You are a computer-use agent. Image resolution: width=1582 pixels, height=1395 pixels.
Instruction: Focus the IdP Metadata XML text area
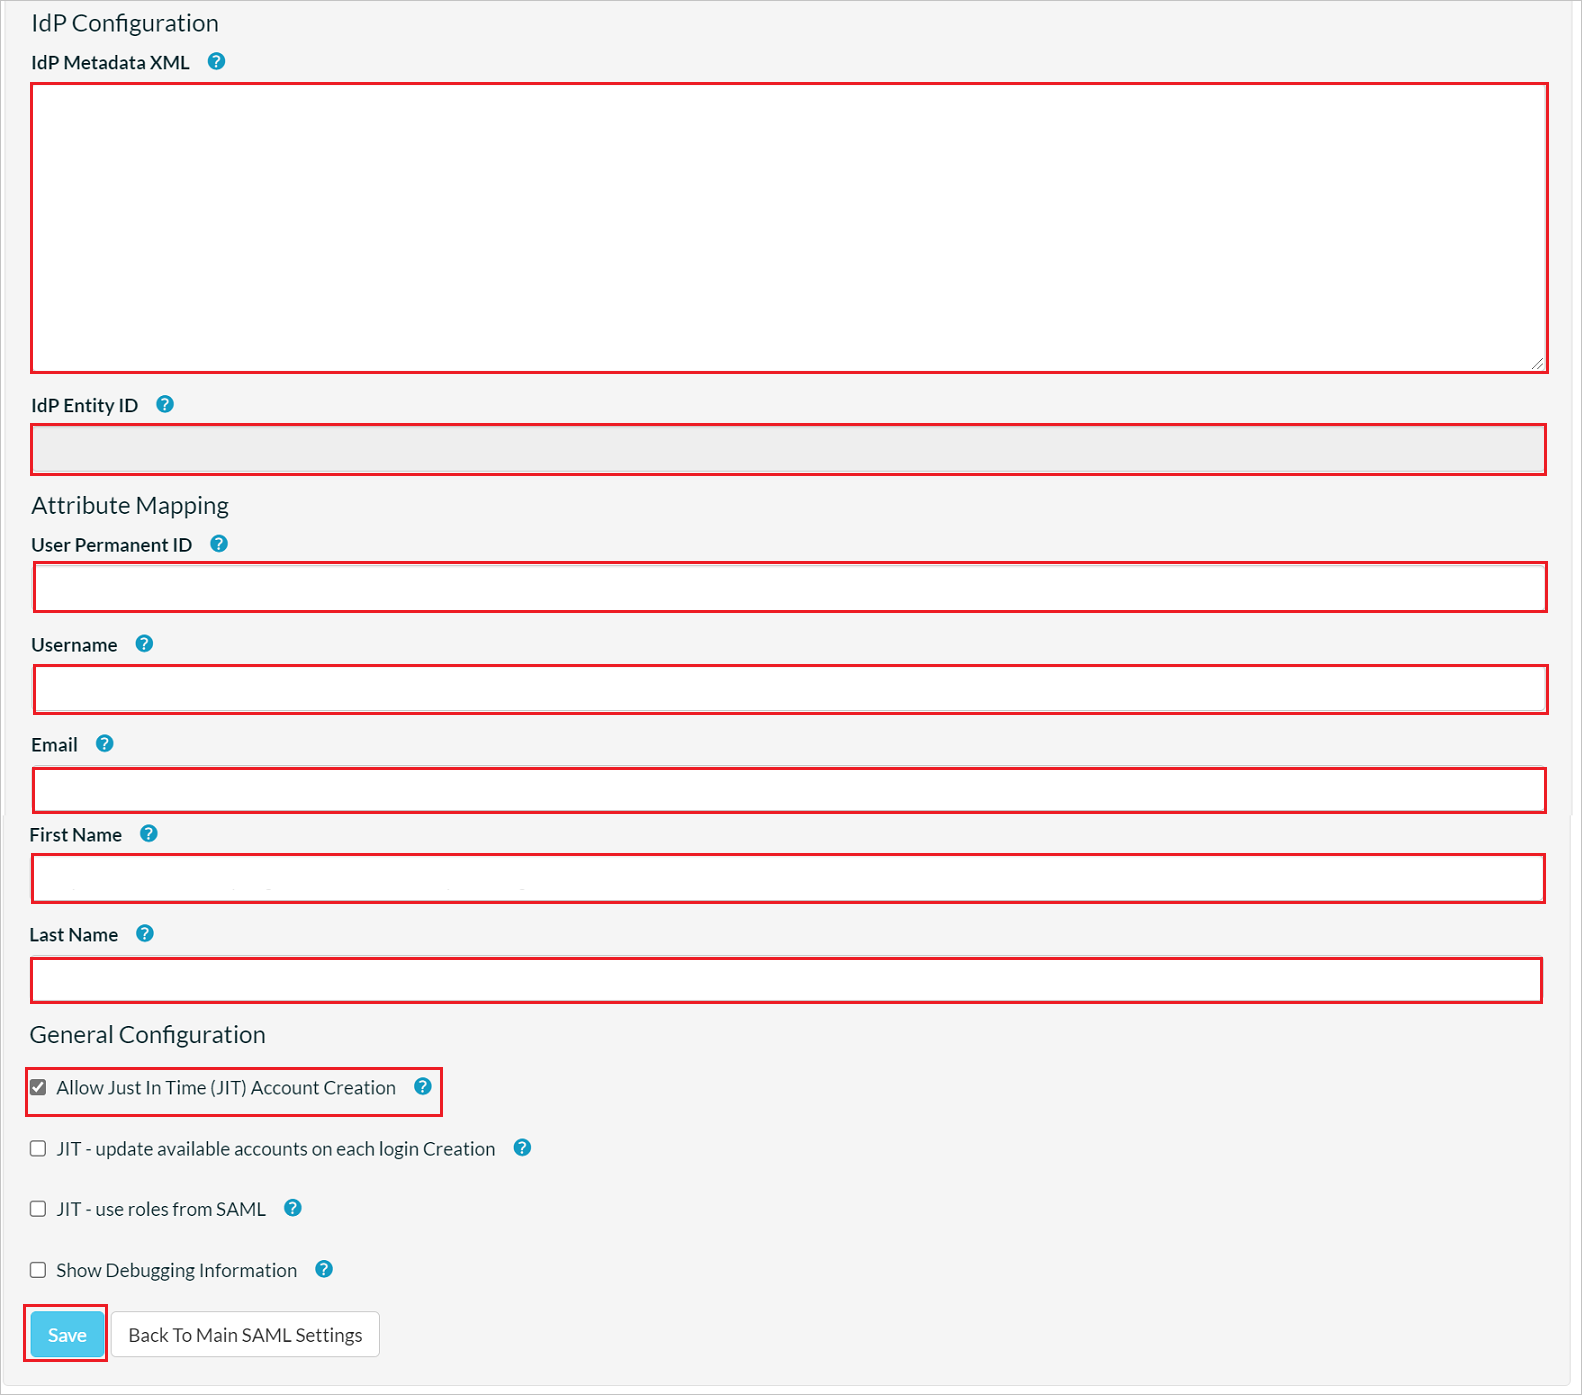(789, 228)
